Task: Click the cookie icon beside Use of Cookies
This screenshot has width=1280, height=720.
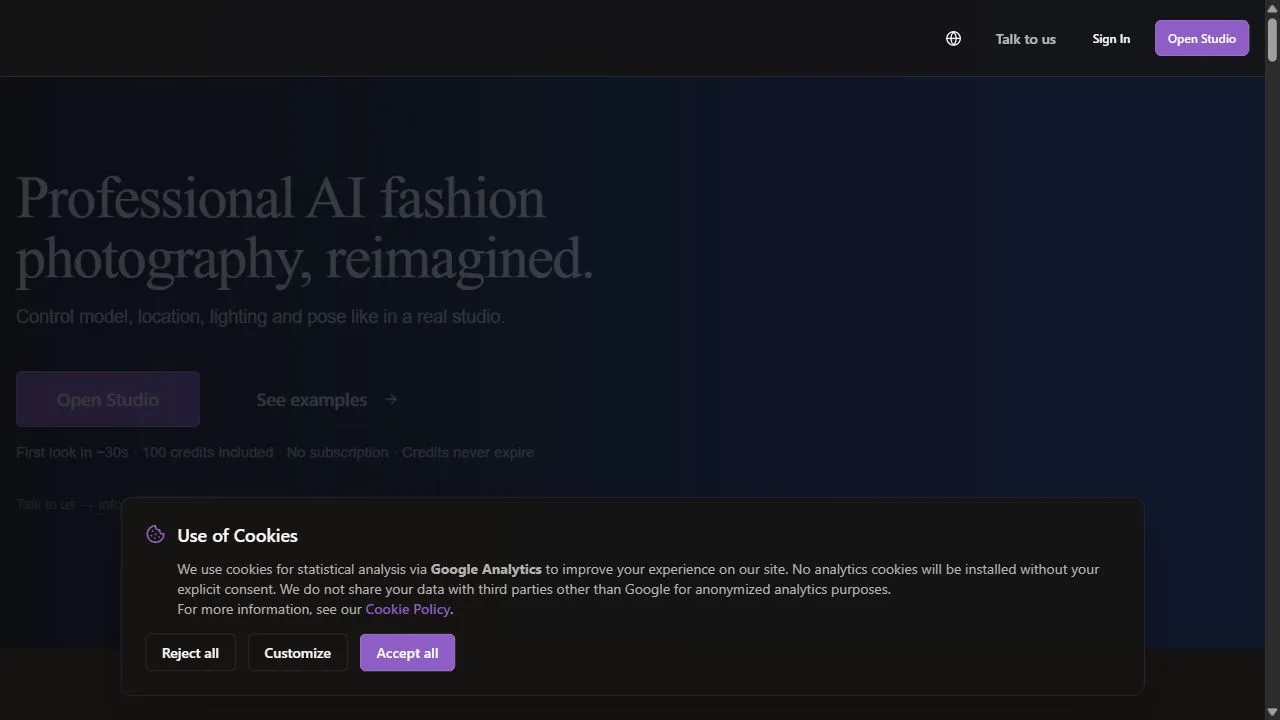Action: coord(155,535)
